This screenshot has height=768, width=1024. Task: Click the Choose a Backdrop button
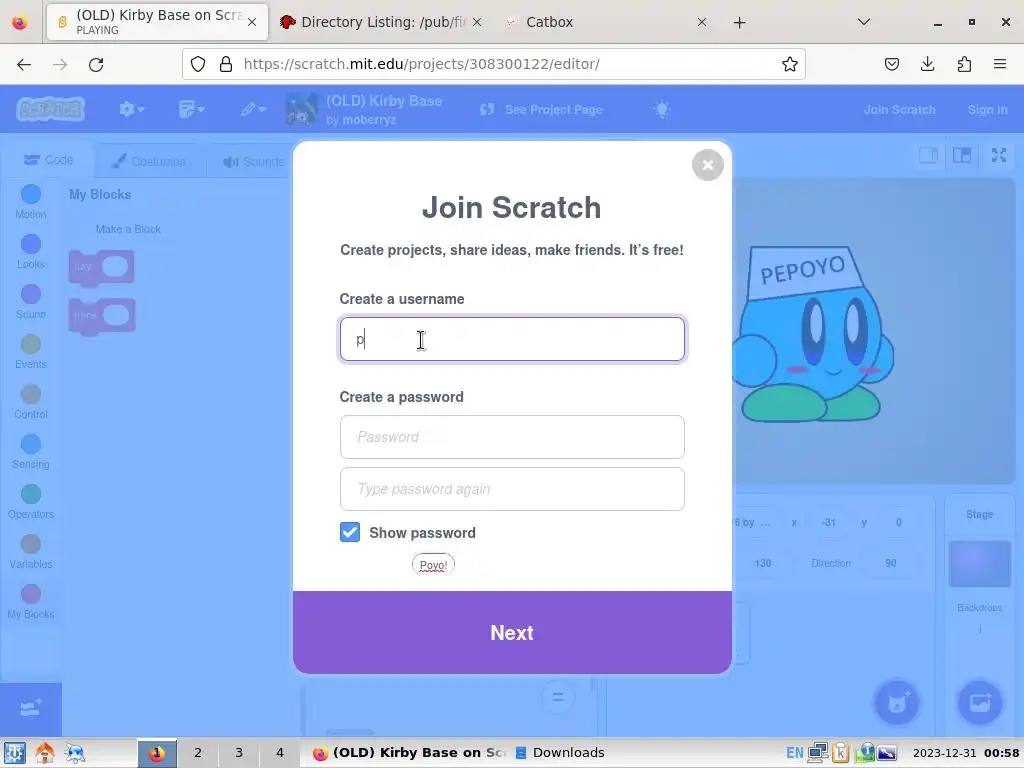point(980,703)
